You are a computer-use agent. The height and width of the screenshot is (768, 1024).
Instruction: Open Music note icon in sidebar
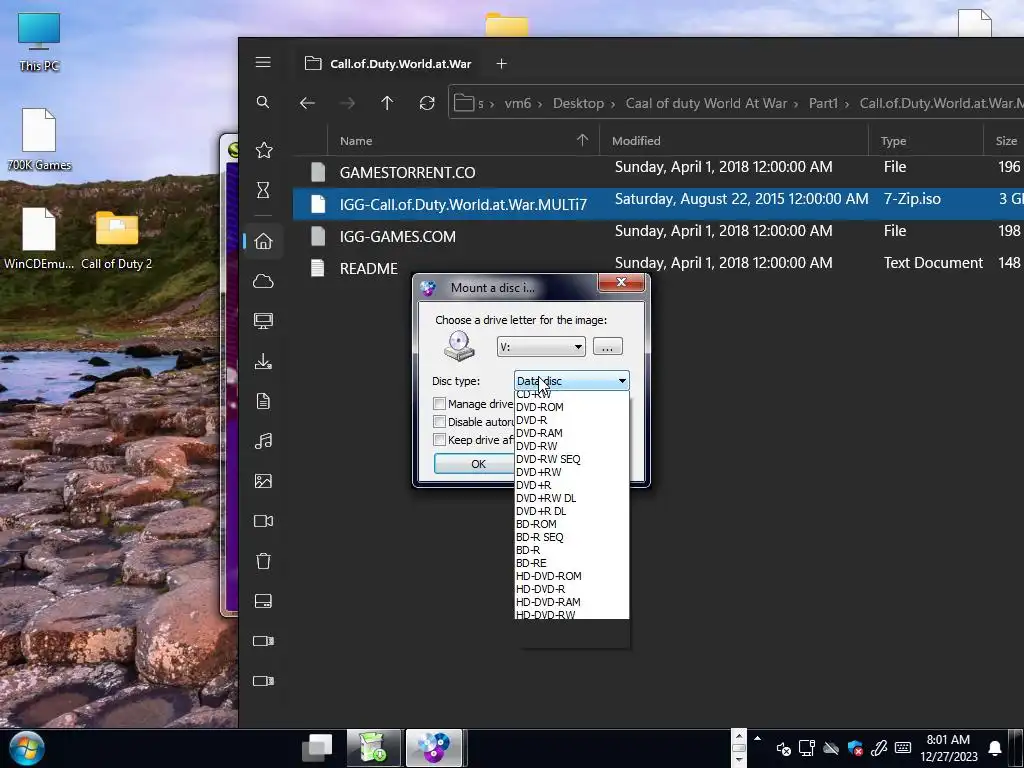263,441
